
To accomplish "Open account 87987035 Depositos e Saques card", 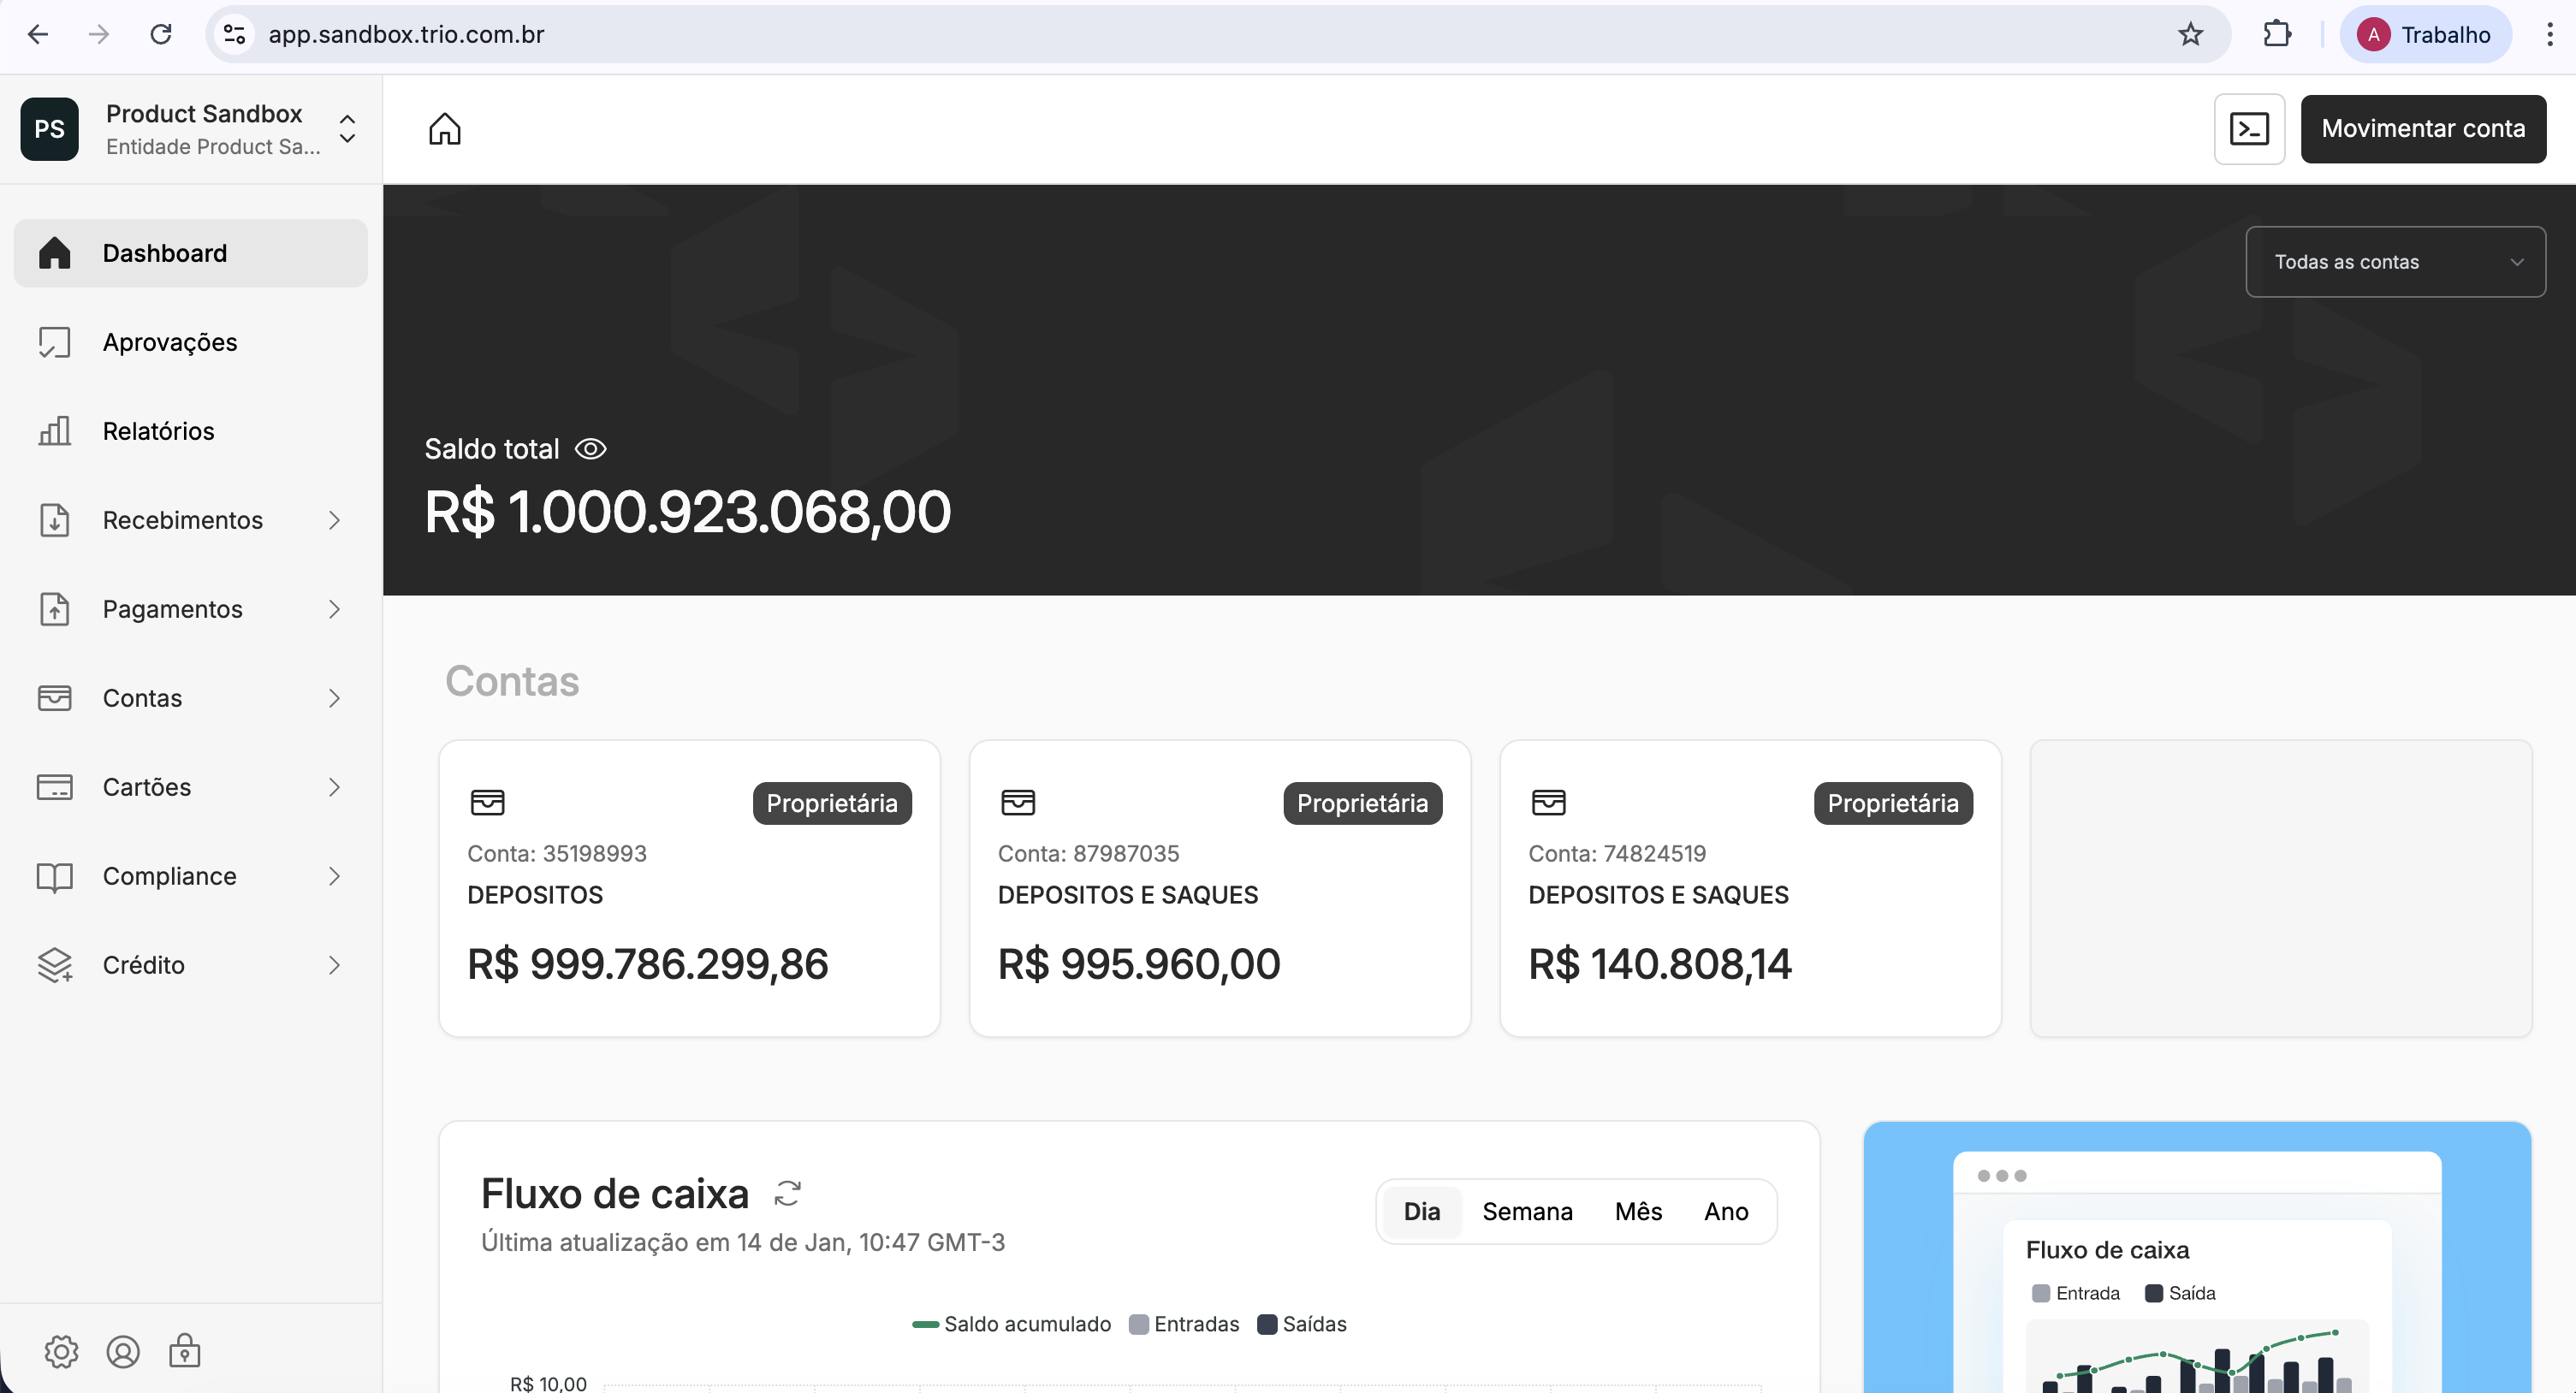I will (1219, 889).
